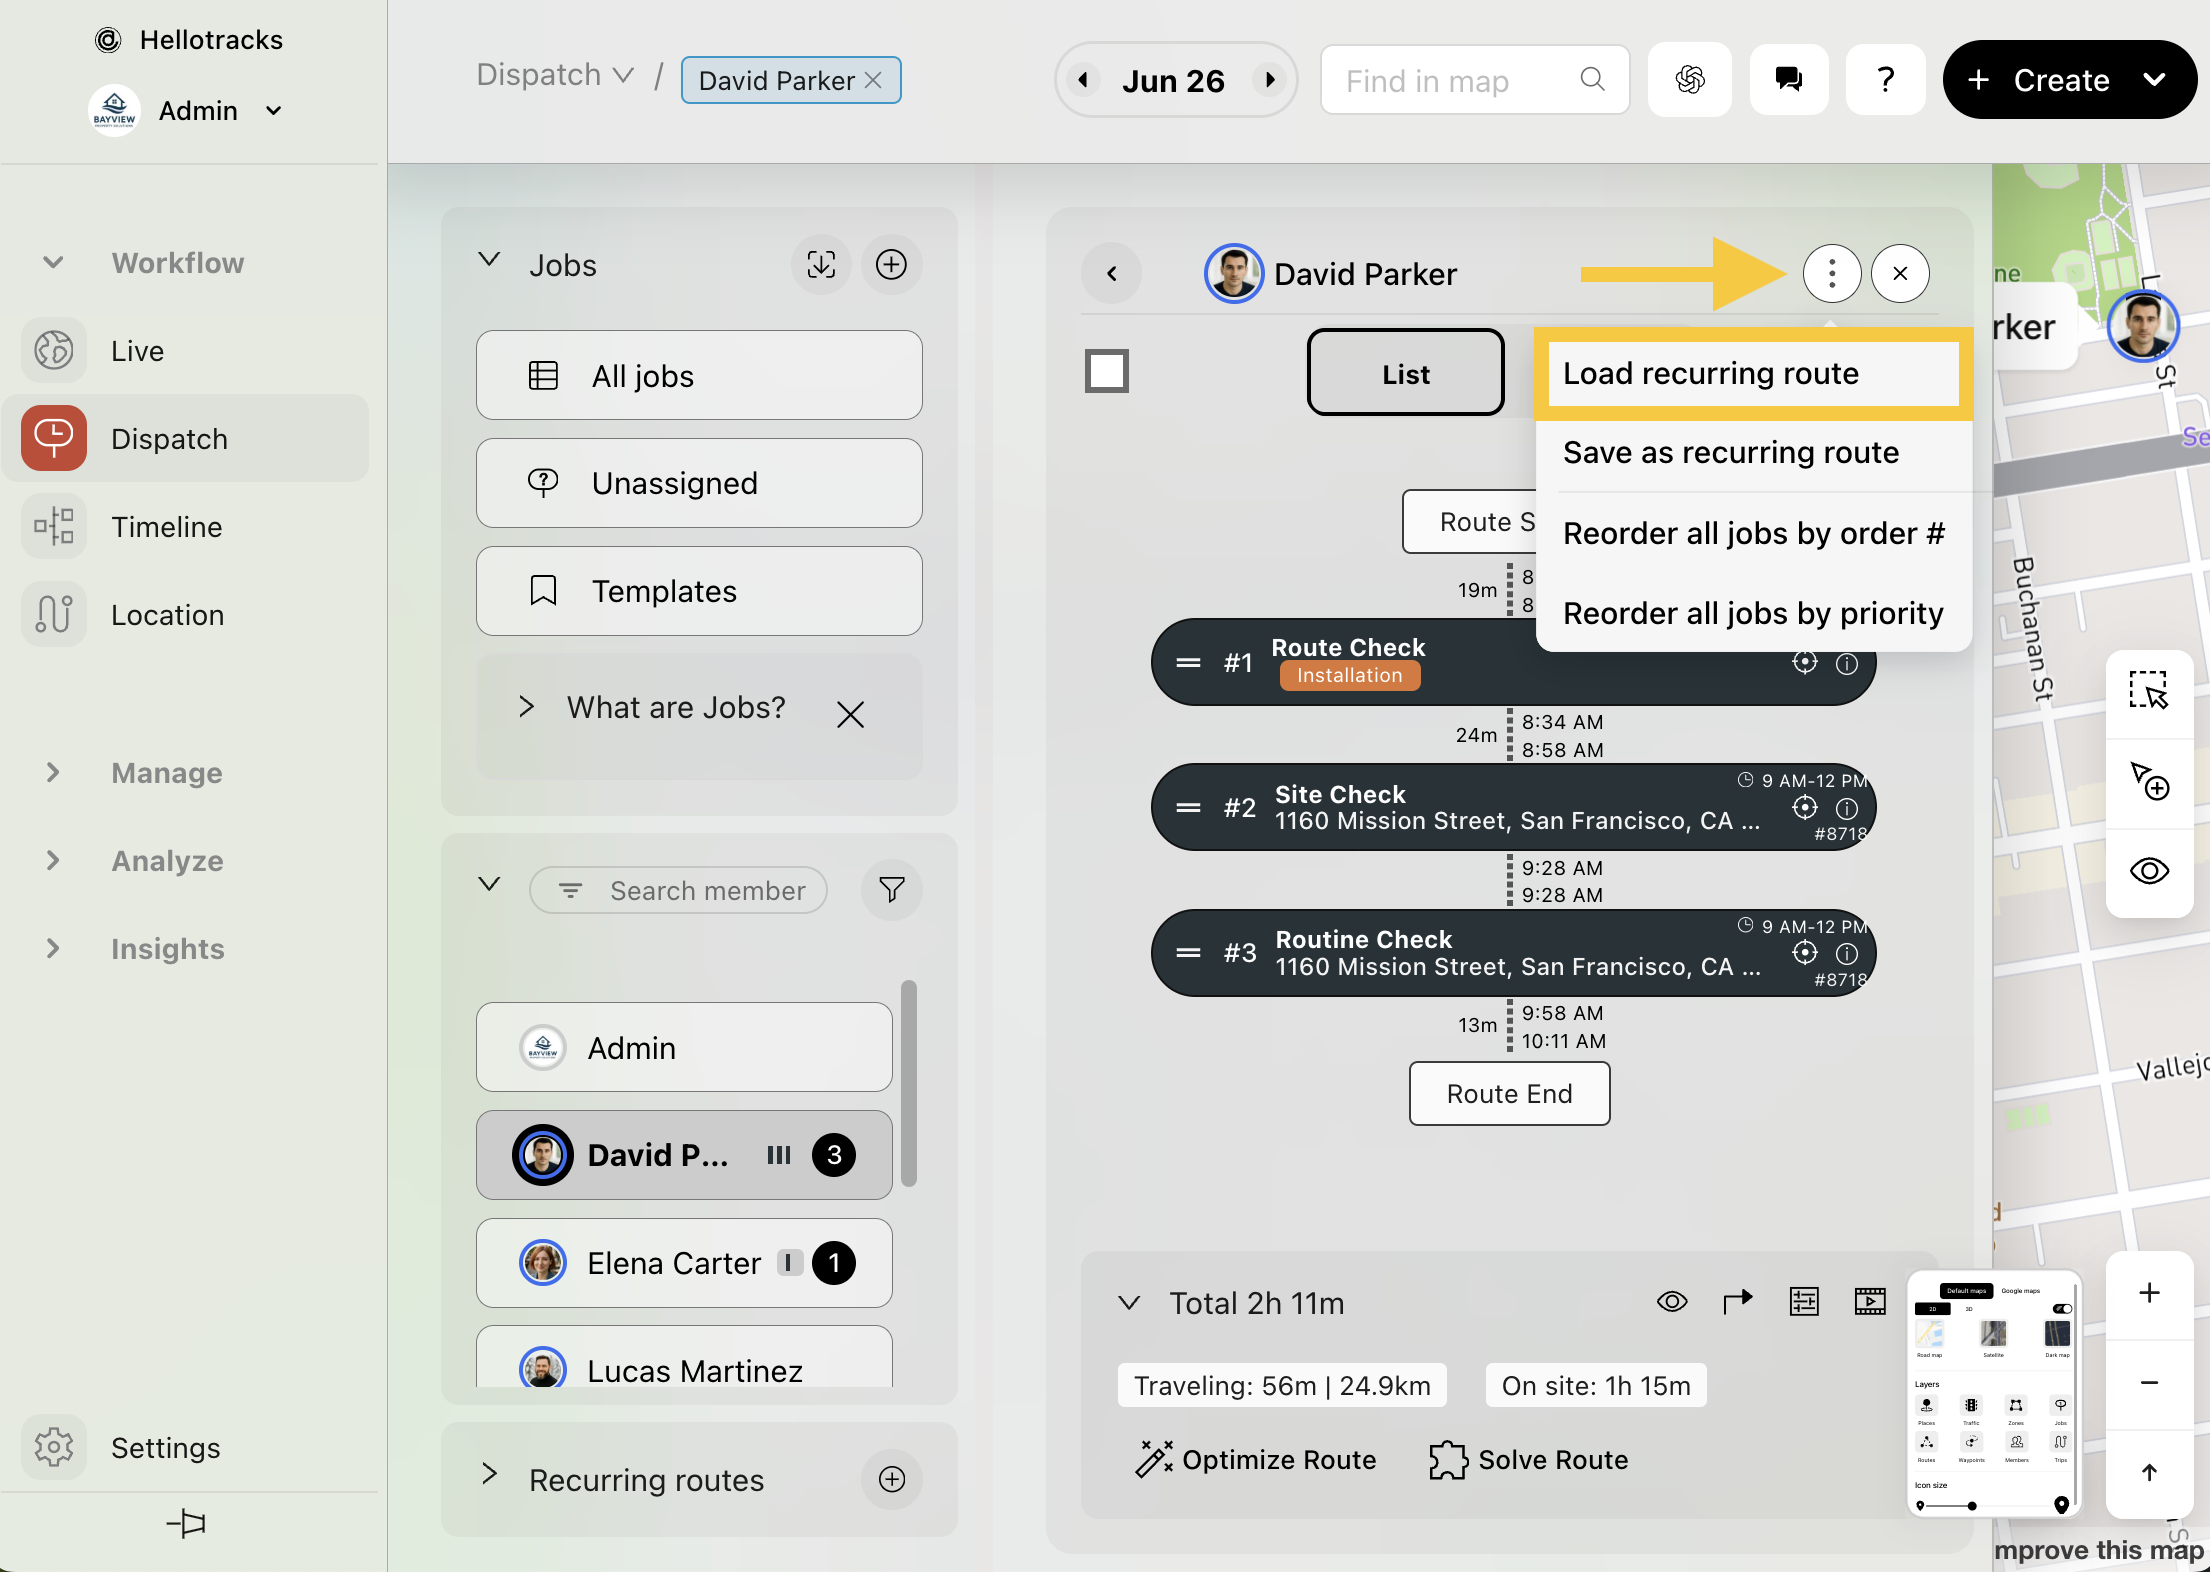The width and height of the screenshot is (2210, 1572).
Task: Open the Dispatch section icon
Action: point(54,438)
